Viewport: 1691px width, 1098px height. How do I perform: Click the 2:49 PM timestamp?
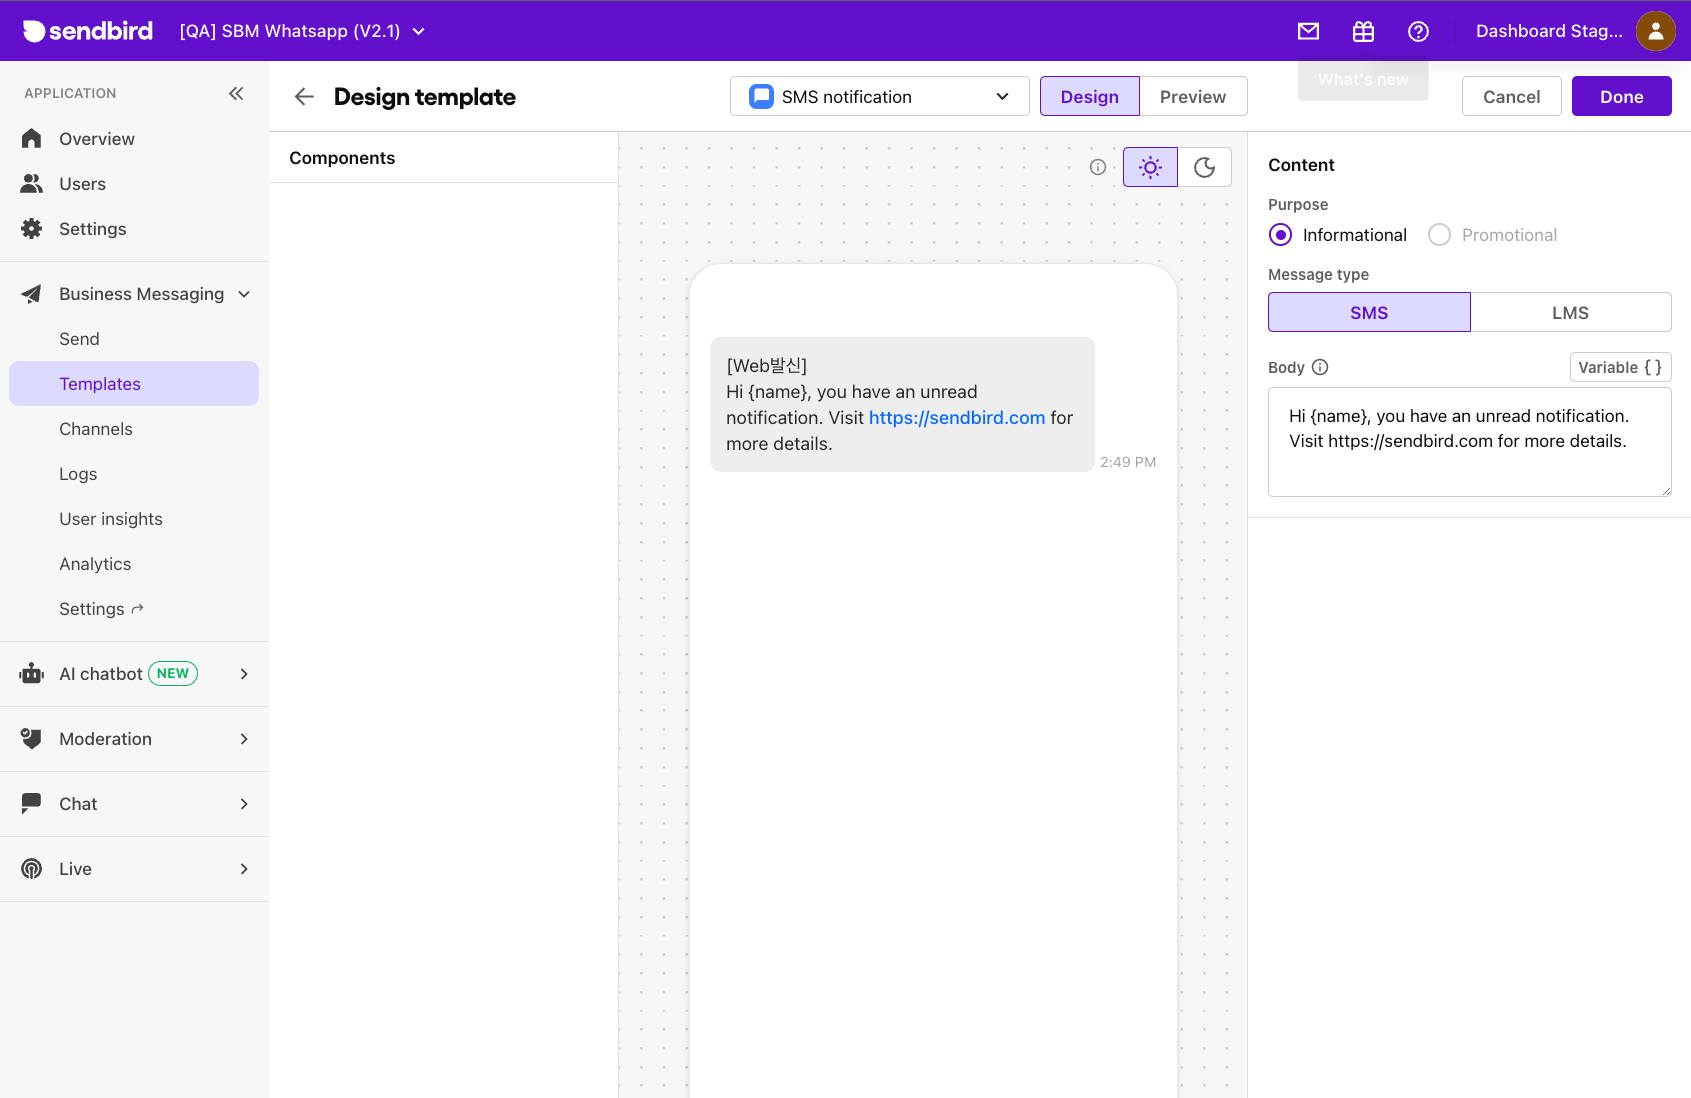click(1128, 462)
